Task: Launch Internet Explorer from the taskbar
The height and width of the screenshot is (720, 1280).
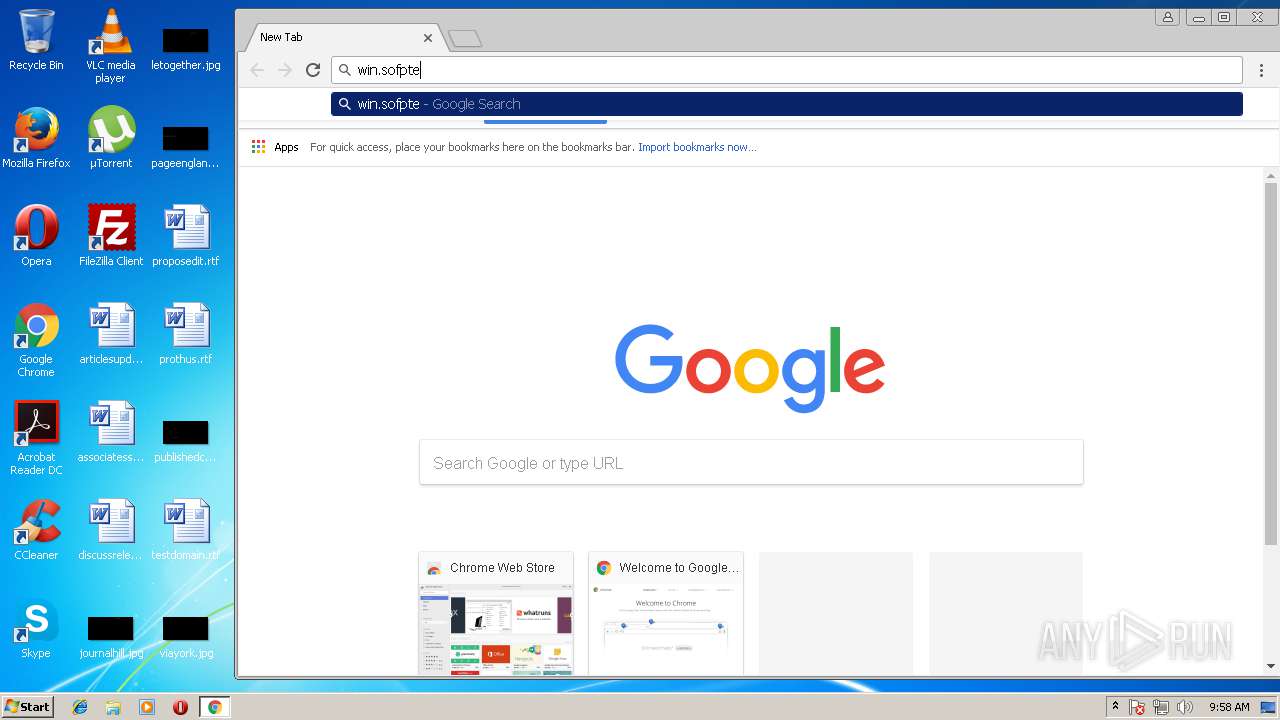Action: pyautogui.click(x=80, y=707)
